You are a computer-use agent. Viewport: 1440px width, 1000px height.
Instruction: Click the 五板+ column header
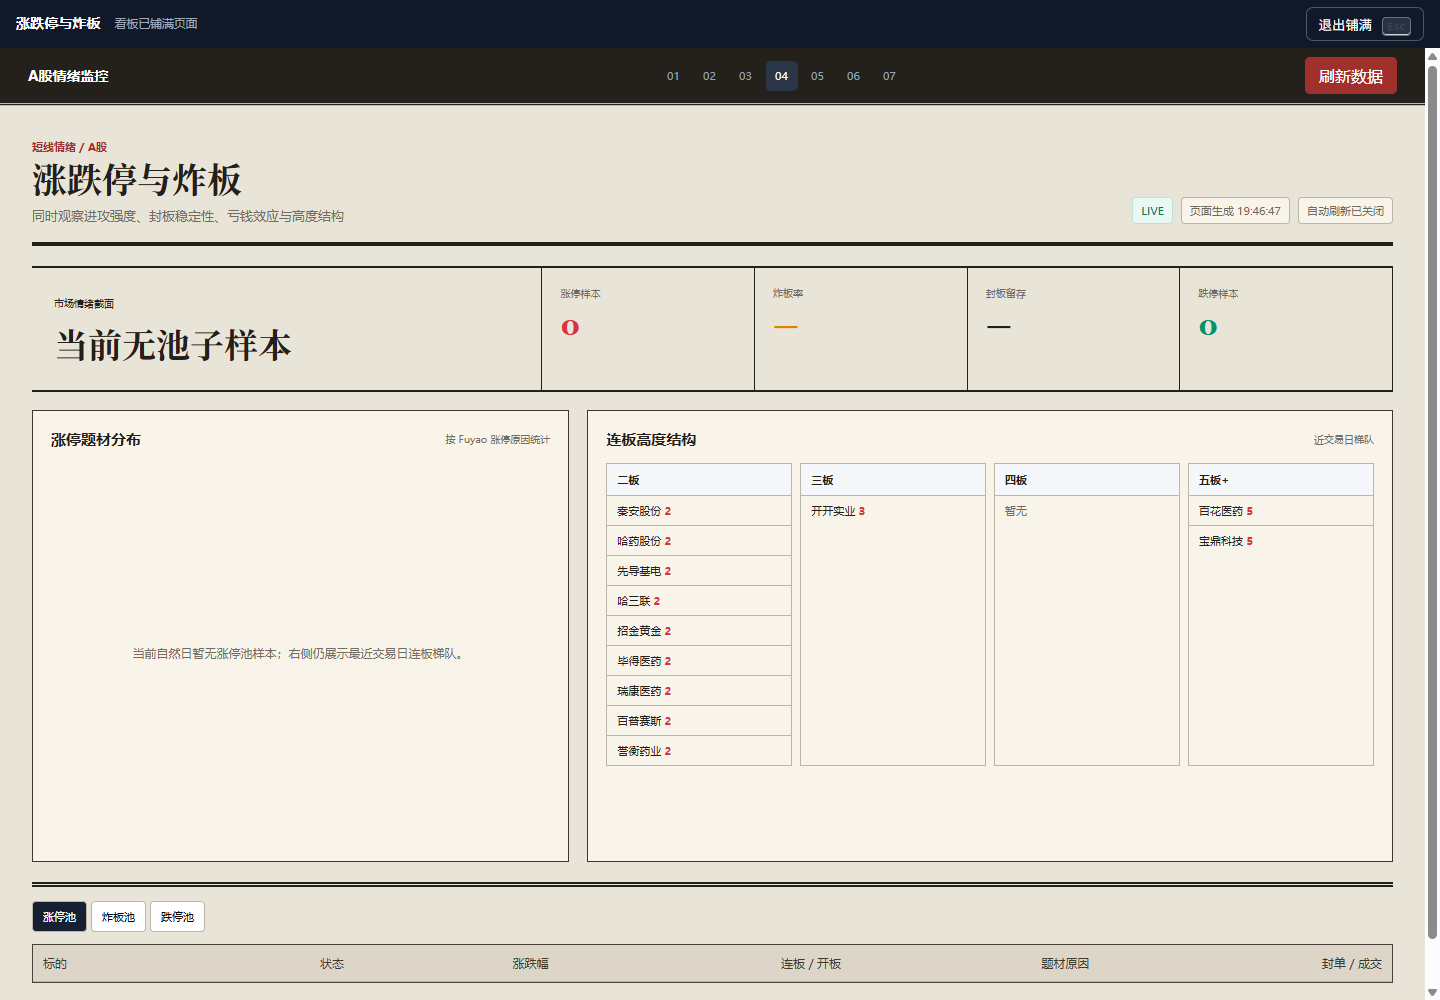[1281, 480]
